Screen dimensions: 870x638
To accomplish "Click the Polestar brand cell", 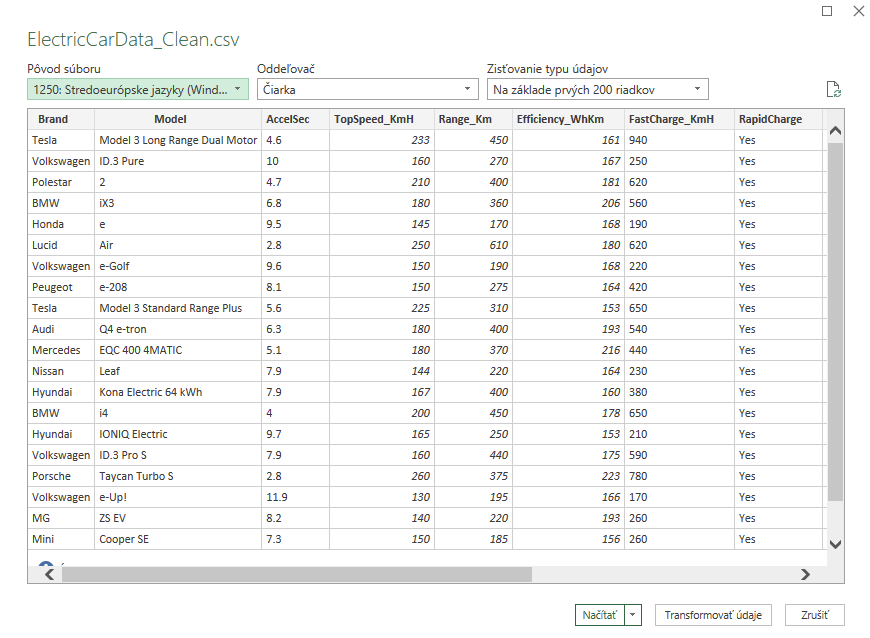I will coord(61,183).
